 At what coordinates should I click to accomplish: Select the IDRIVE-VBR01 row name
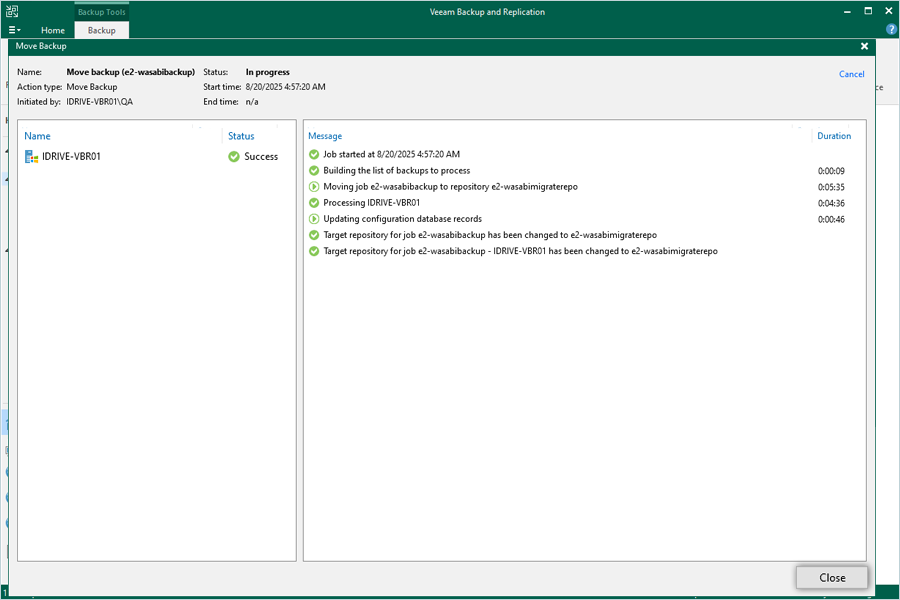(x=71, y=157)
